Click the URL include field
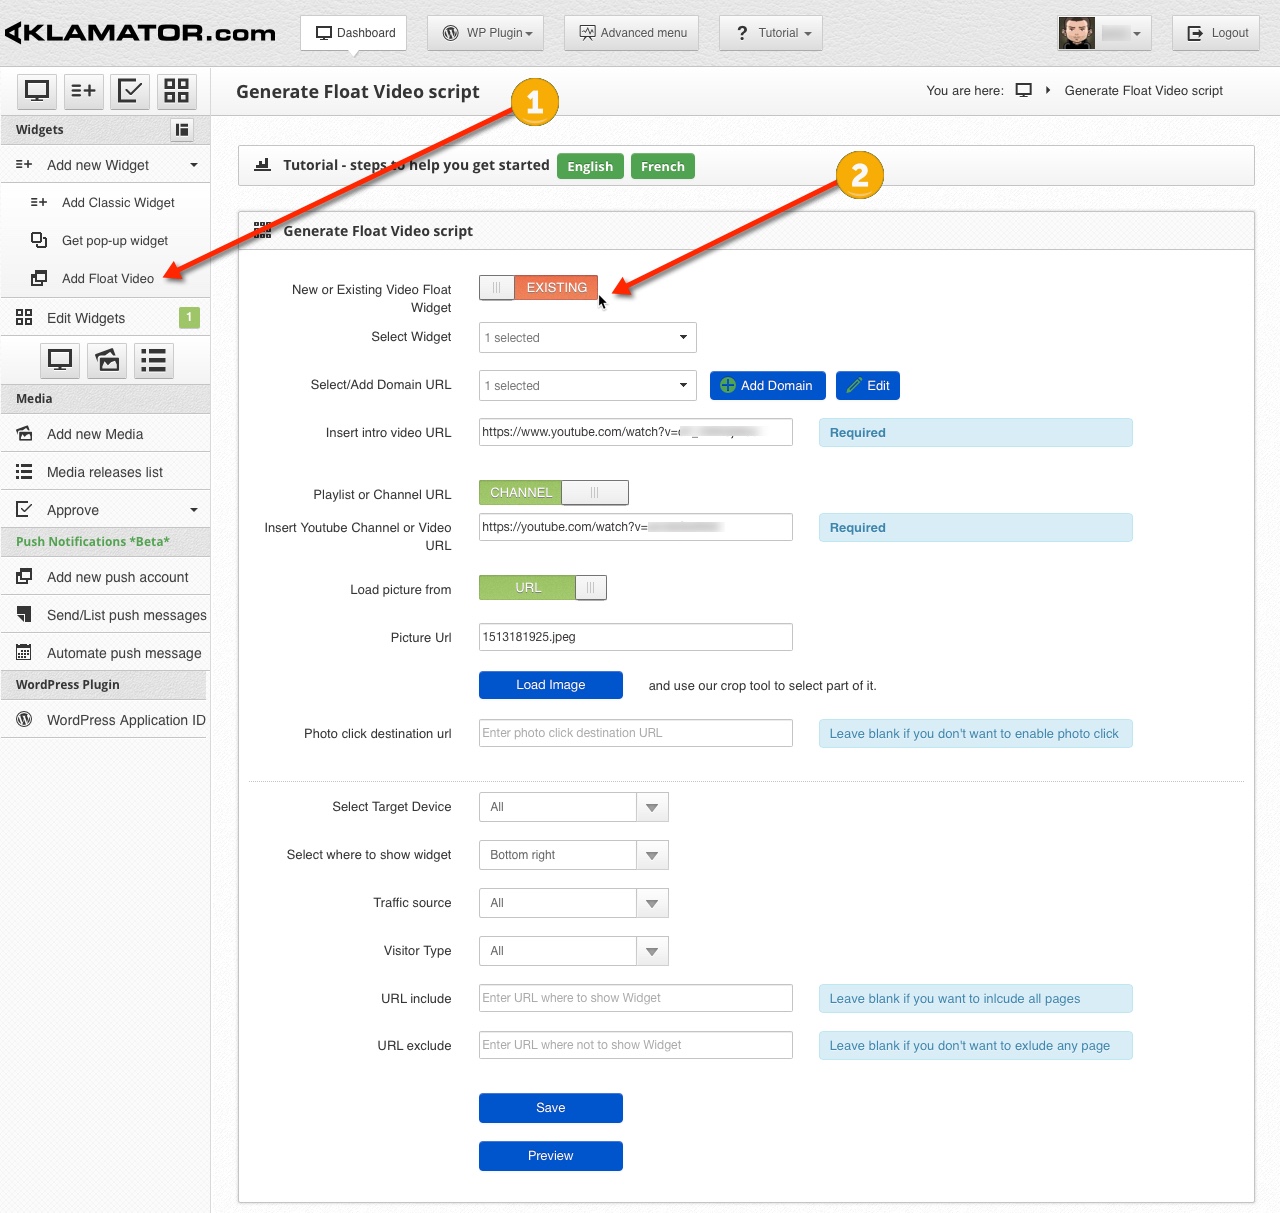The height and width of the screenshot is (1213, 1280). tap(636, 998)
